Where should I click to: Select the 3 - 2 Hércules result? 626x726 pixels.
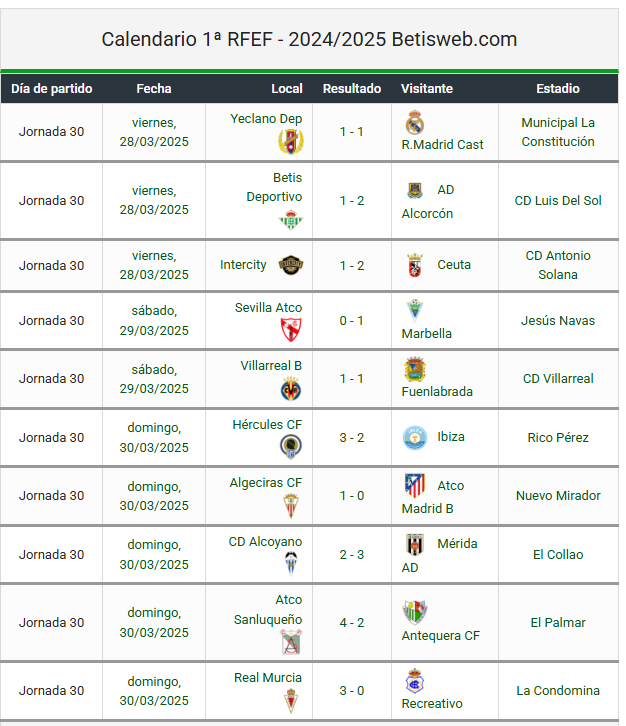(352, 438)
